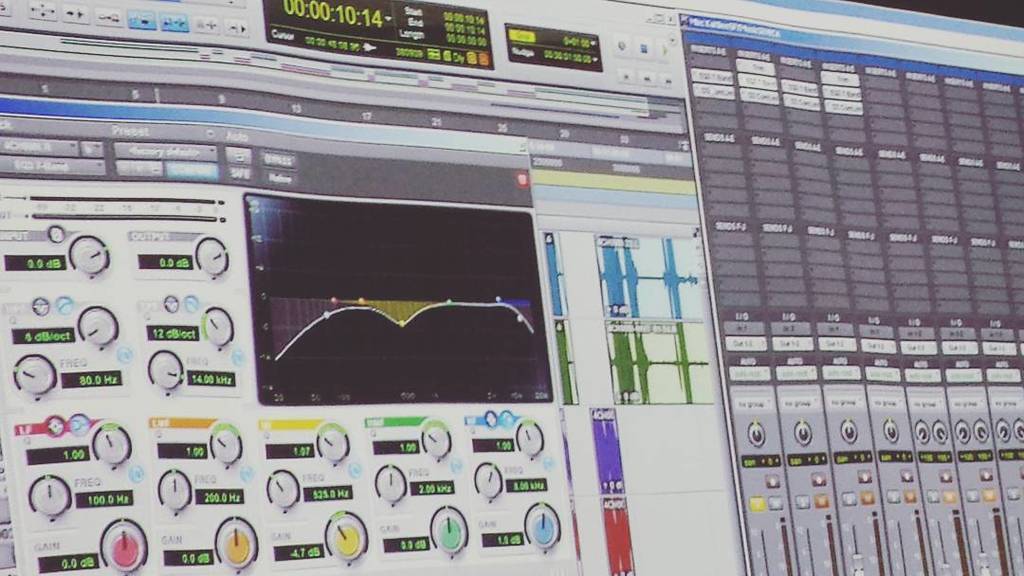Toggle the MF band enable button
The width and height of the screenshot is (1024, 576).
click(x=355, y=469)
